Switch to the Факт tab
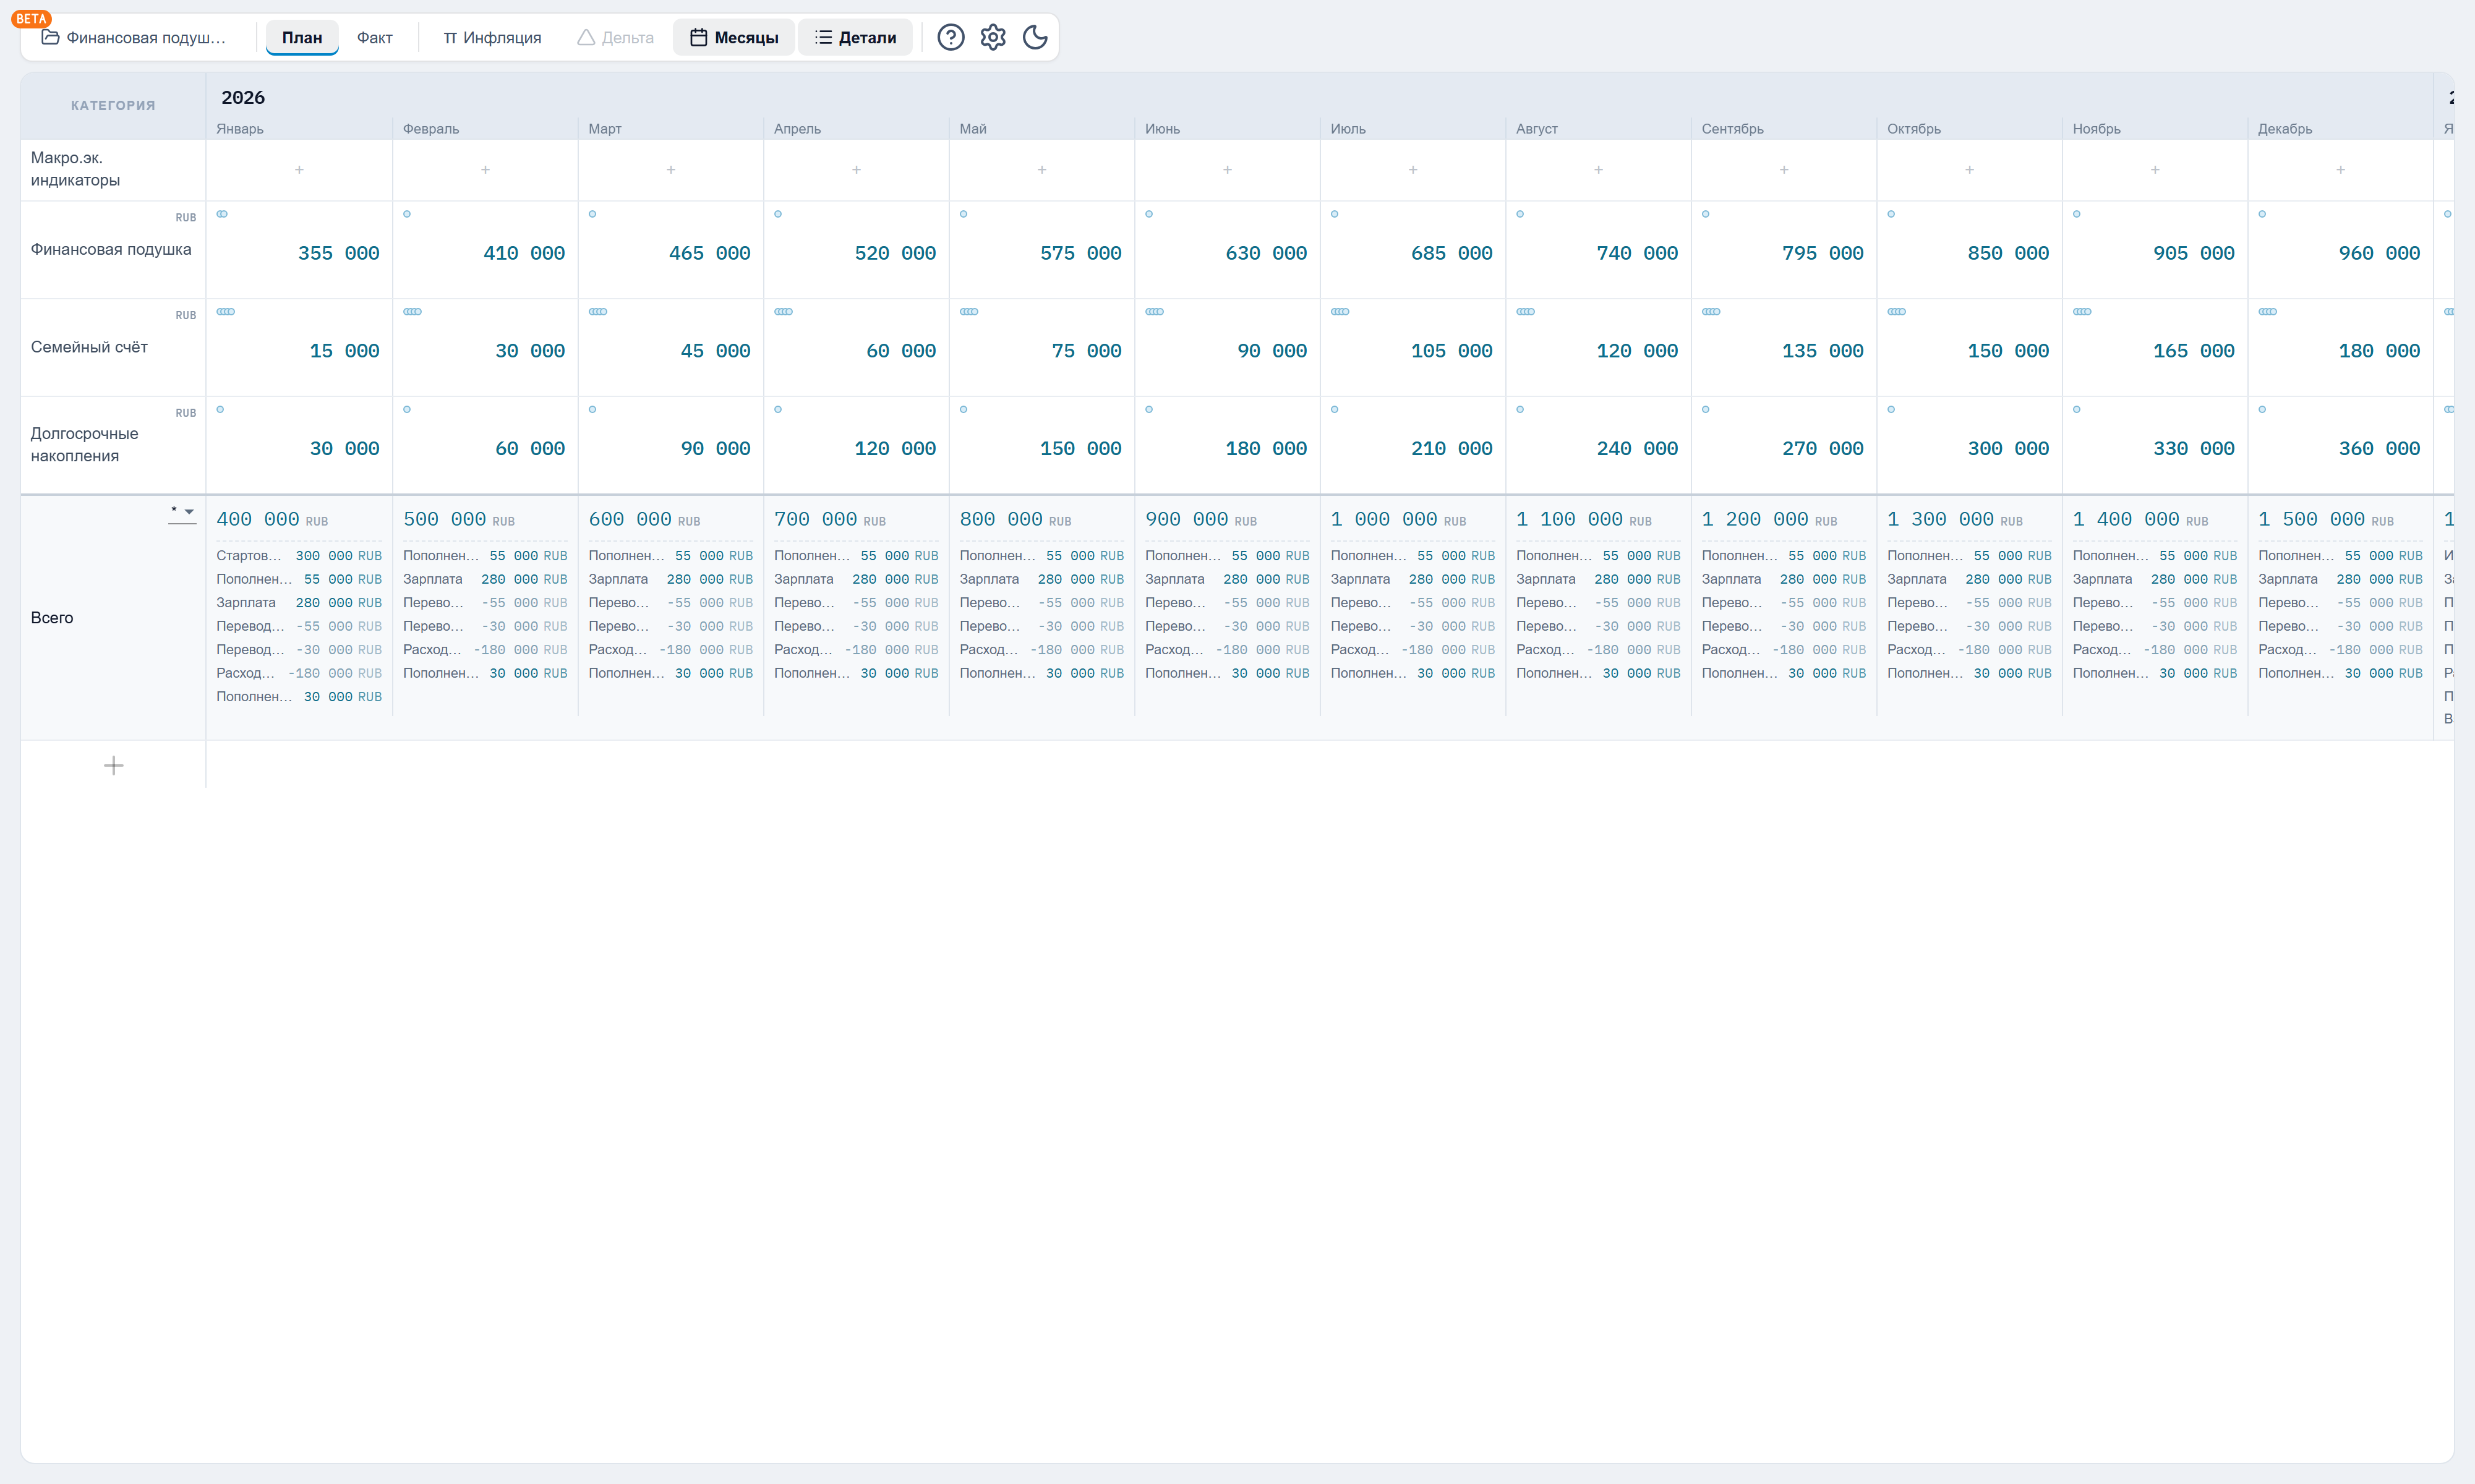 tap(375, 38)
